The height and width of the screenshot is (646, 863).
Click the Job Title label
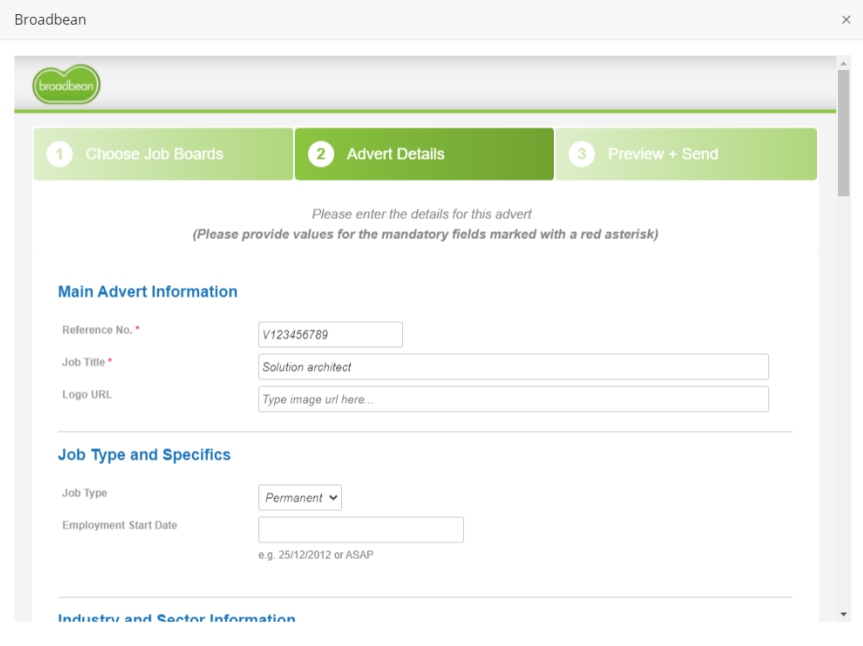pos(83,362)
